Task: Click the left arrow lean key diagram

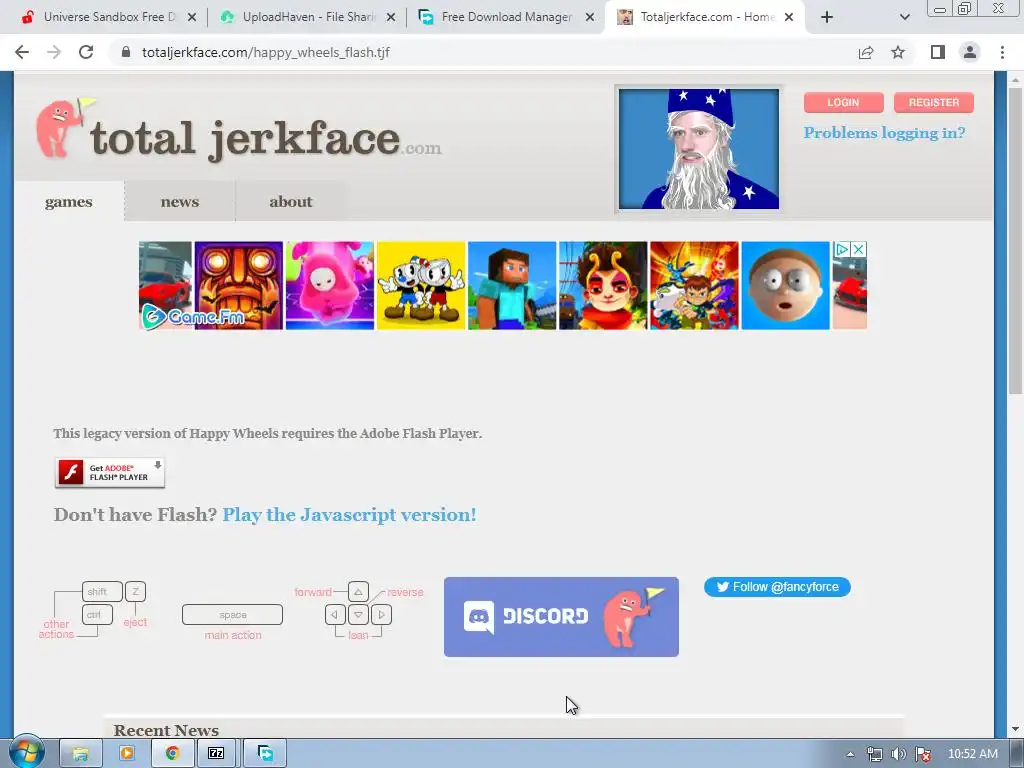Action: (335, 615)
